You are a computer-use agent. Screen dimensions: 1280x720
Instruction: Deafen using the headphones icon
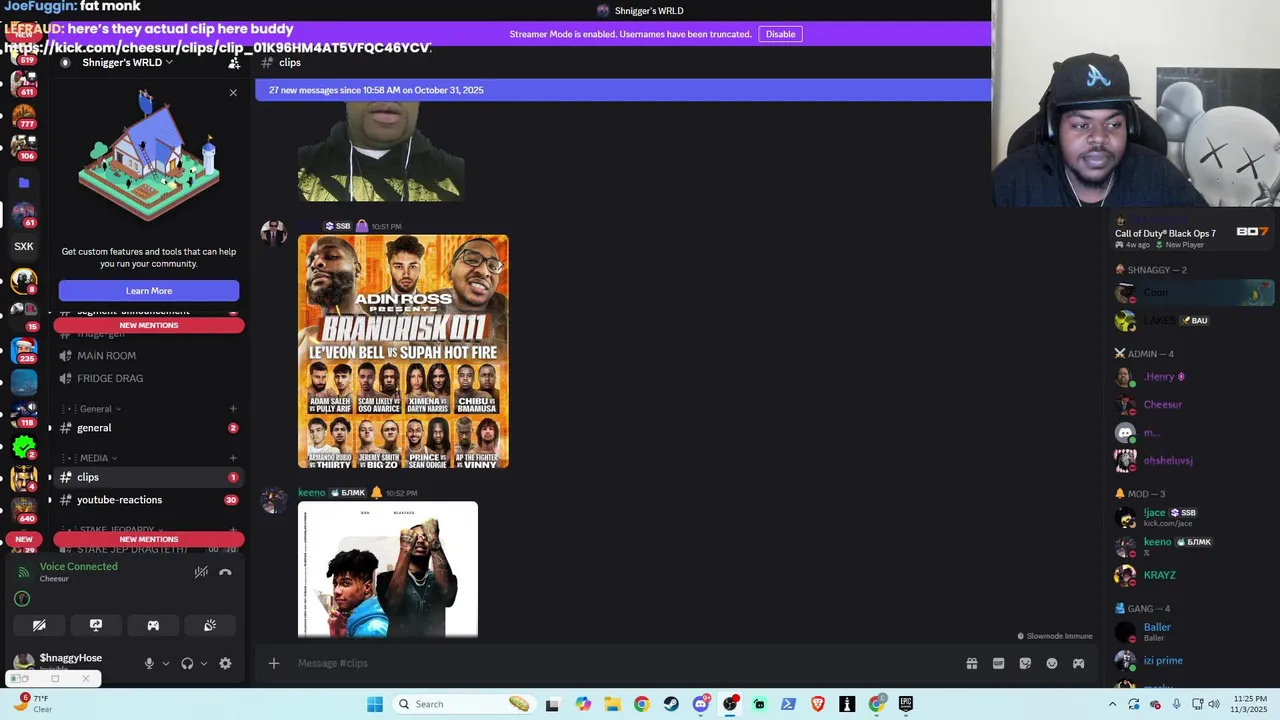tap(187, 663)
